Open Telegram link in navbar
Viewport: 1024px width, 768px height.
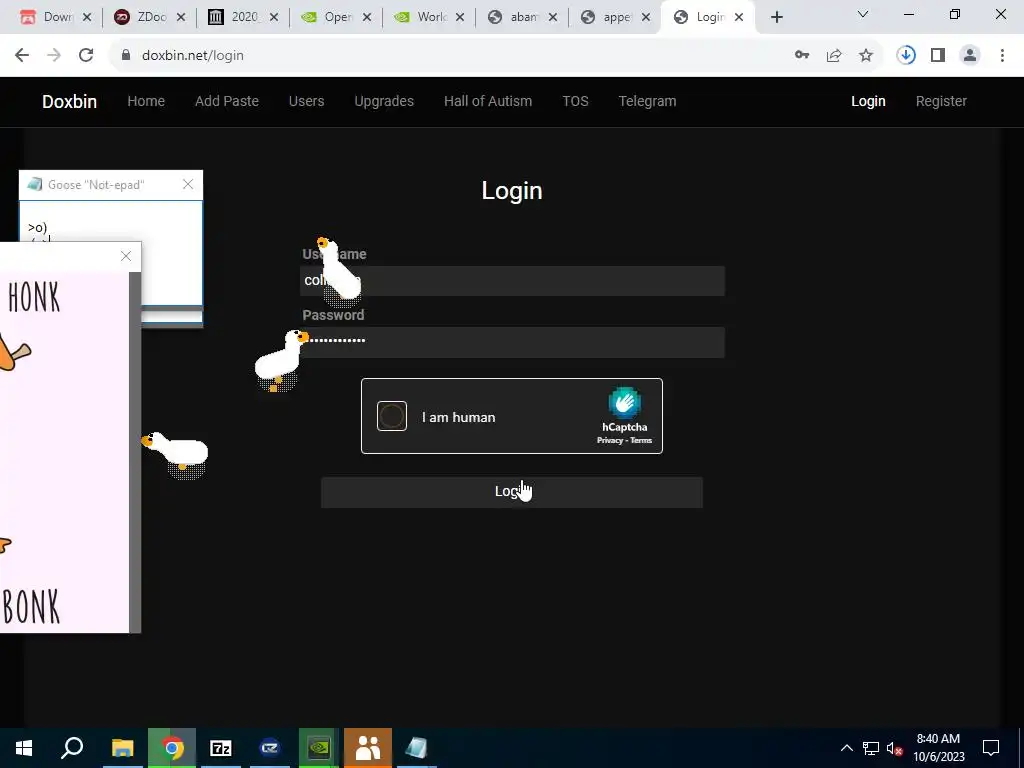click(647, 101)
